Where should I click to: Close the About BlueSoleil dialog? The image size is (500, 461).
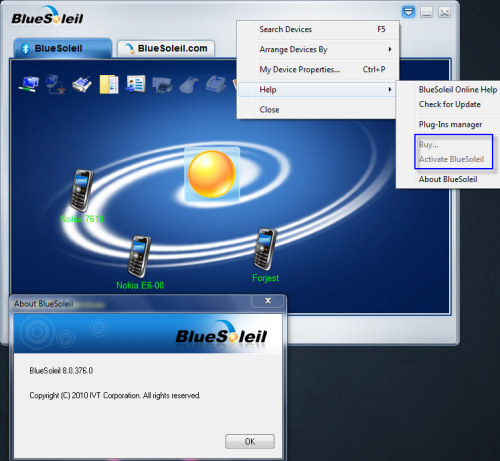268,301
